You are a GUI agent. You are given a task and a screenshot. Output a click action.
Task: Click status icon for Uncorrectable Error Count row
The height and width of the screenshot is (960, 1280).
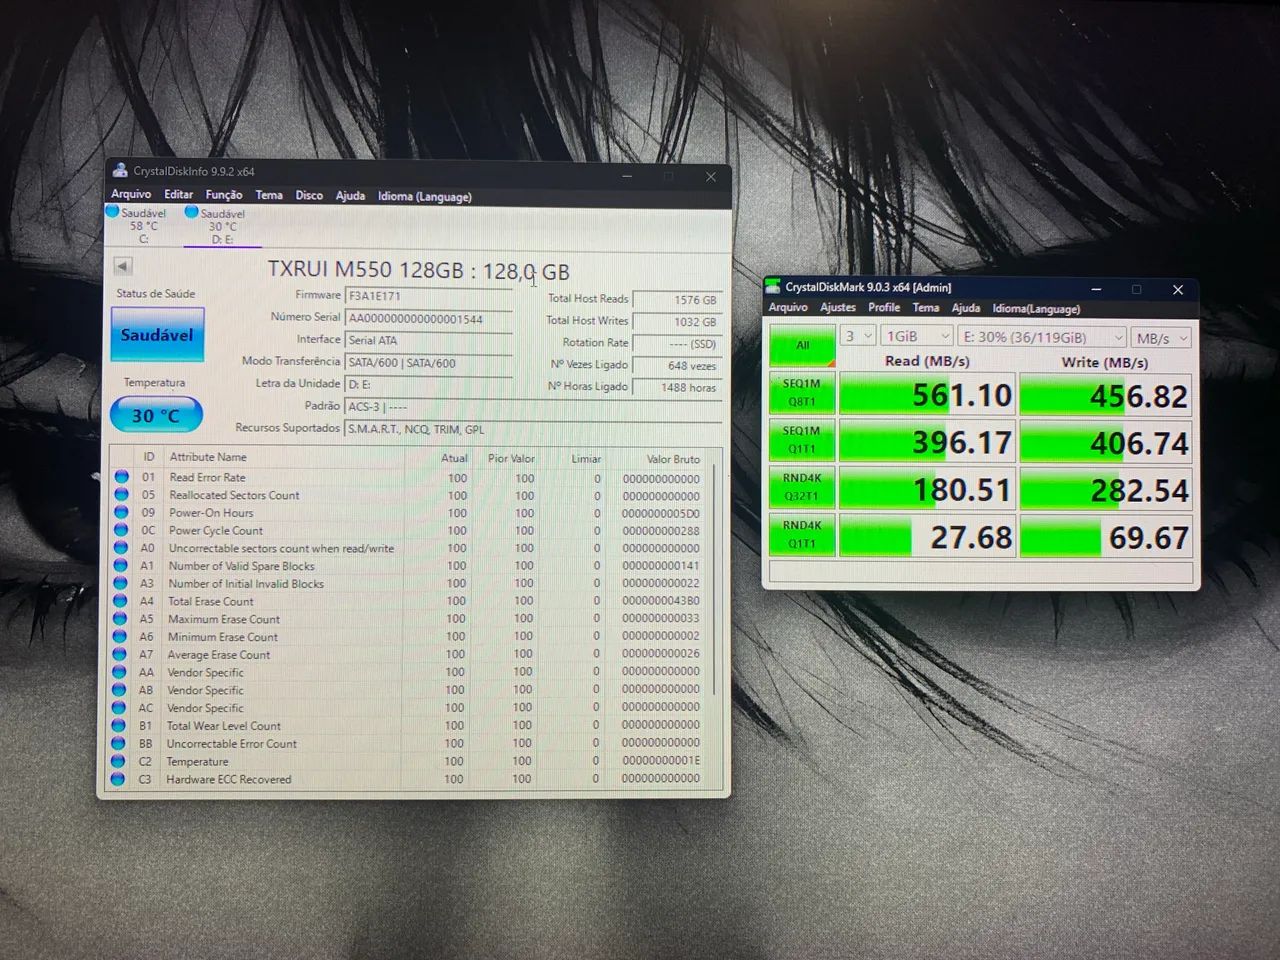coord(119,743)
